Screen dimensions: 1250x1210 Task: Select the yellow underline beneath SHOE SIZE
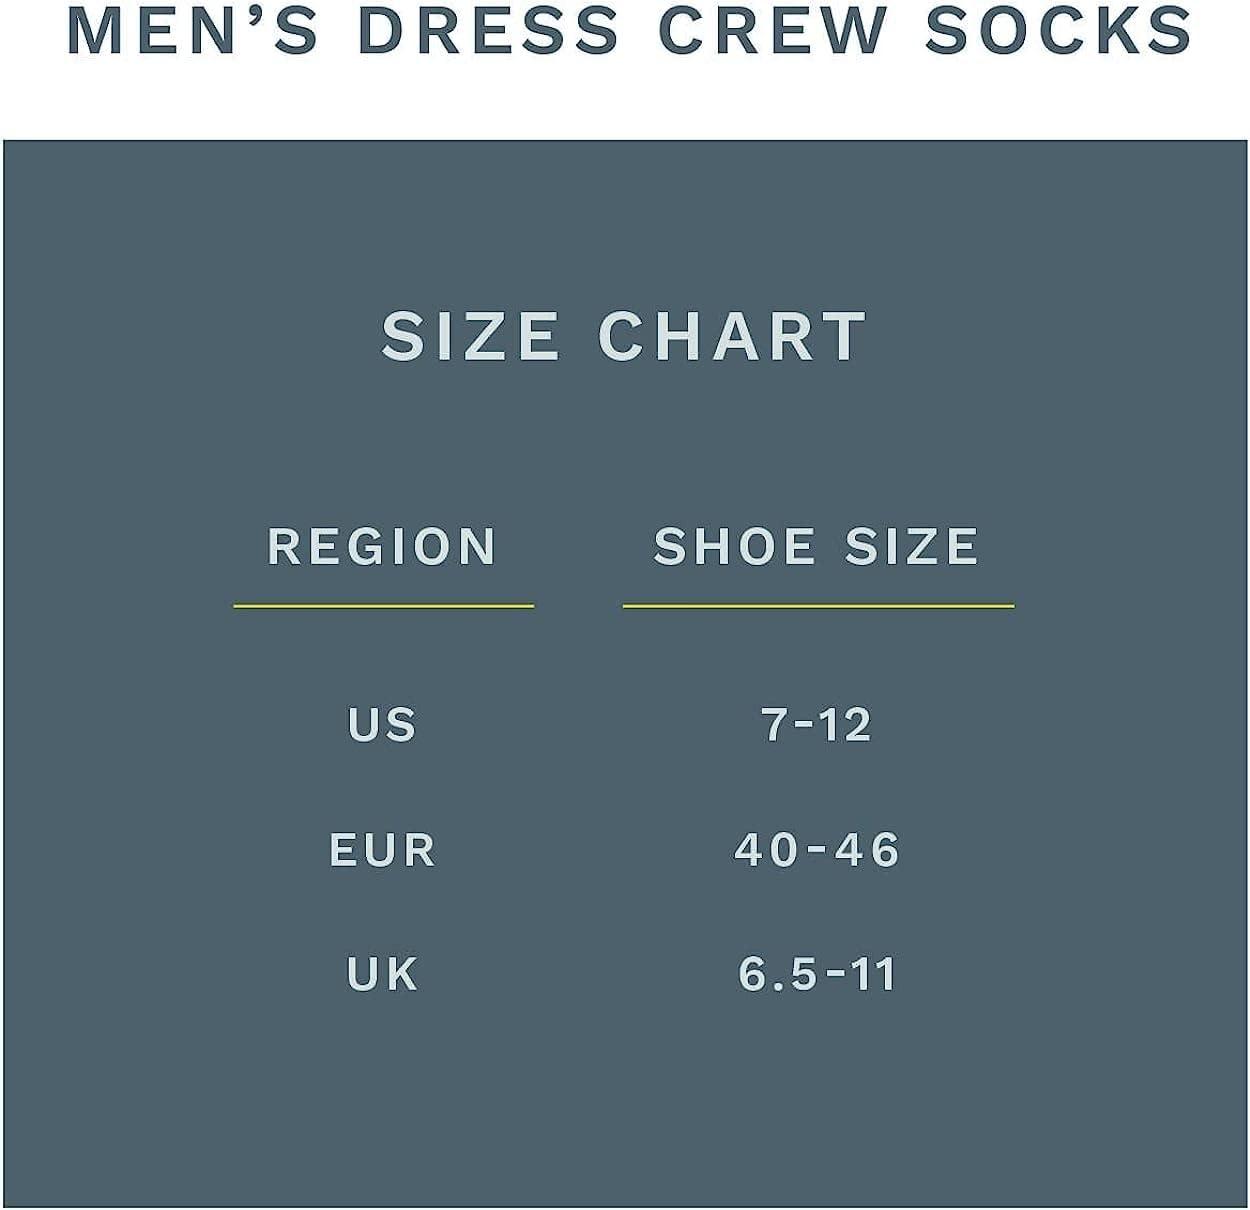pyautogui.click(x=818, y=605)
